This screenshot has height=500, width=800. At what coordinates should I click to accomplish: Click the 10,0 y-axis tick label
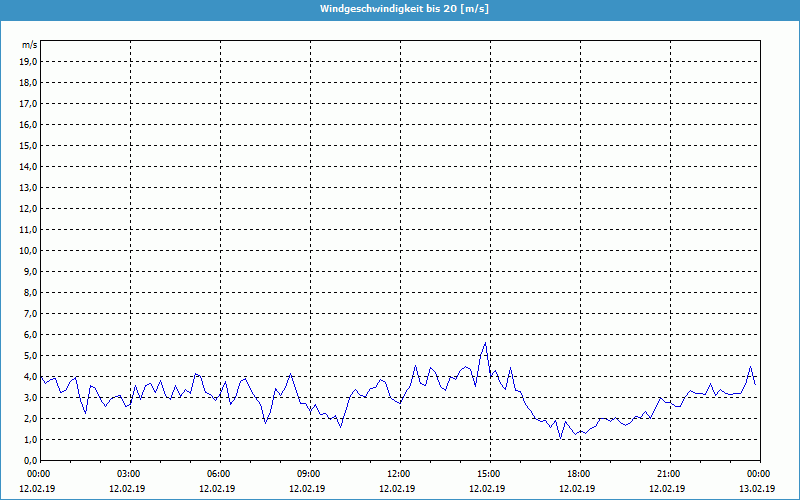click(28, 250)
